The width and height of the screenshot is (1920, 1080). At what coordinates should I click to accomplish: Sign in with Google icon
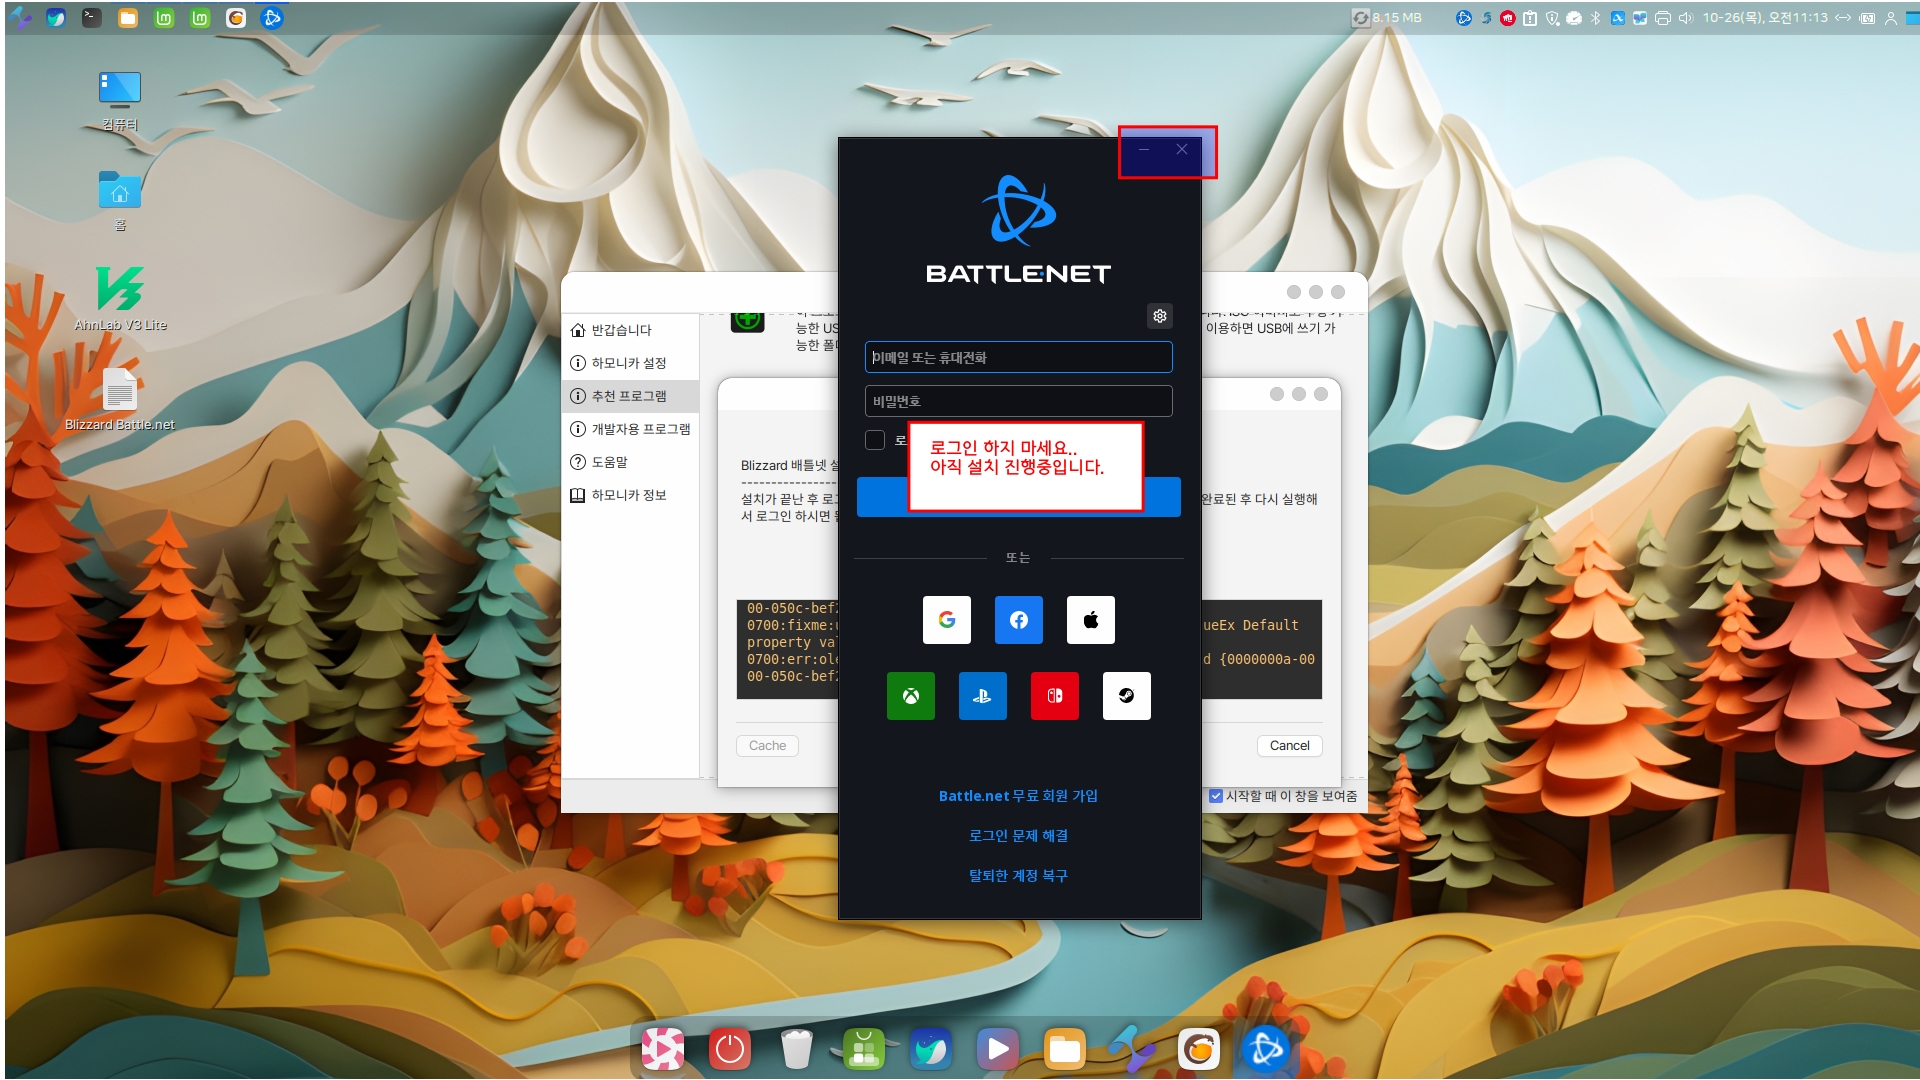point(946,620)
